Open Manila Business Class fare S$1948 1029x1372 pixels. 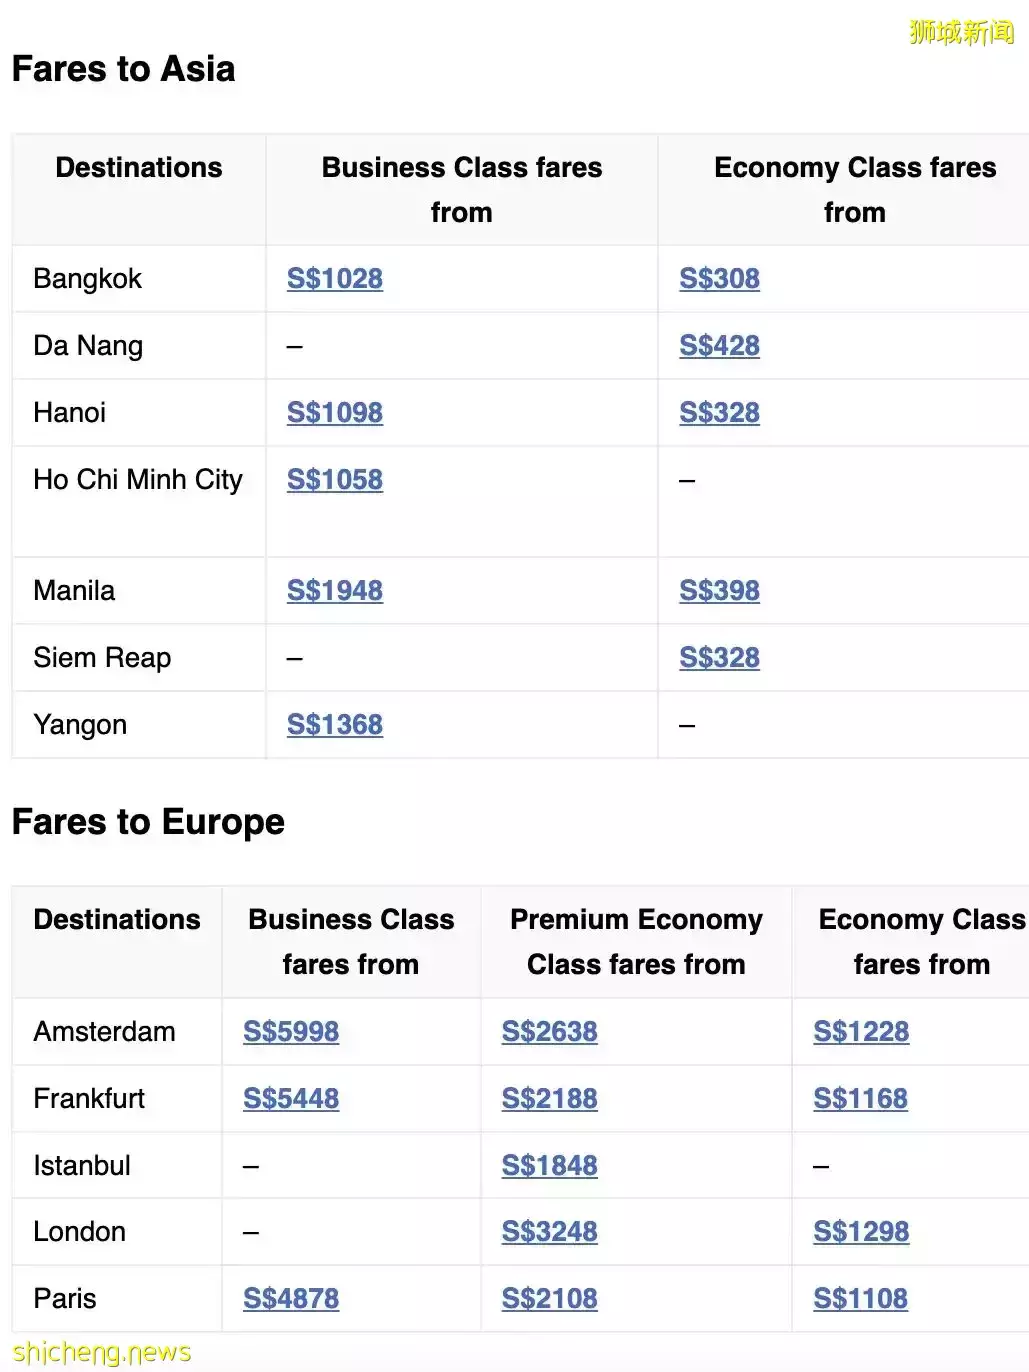pos(334,591)
